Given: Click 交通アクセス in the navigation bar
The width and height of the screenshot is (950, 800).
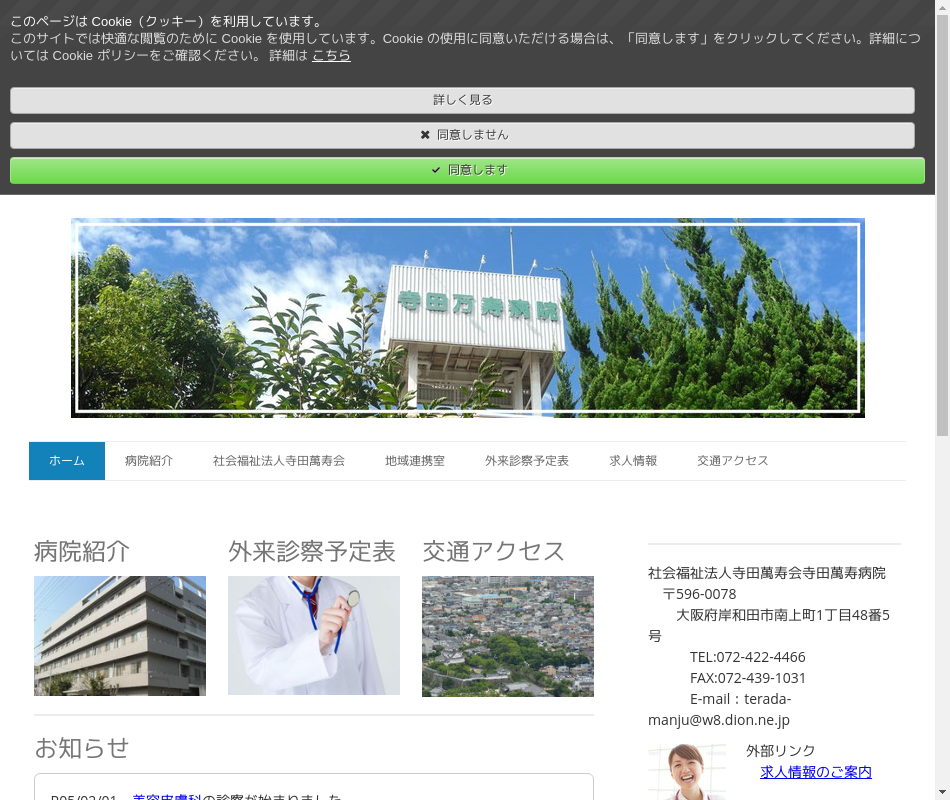Looking at the screenshot, I should [733, 461].
